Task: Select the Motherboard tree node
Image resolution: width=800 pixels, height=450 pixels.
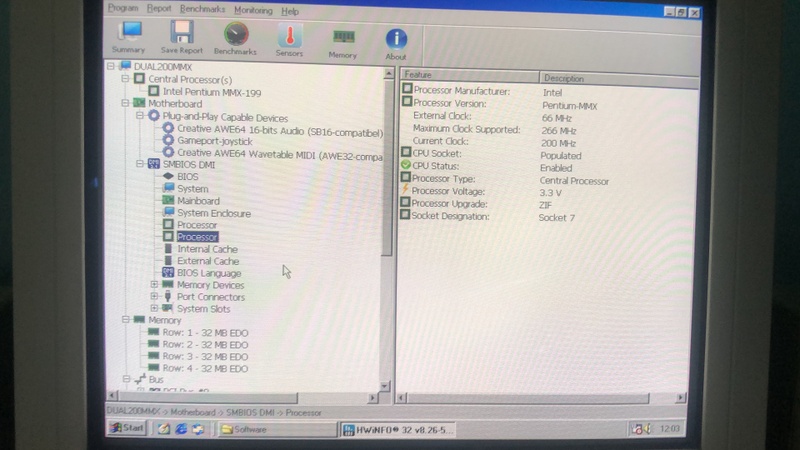Action: [175, 104]
